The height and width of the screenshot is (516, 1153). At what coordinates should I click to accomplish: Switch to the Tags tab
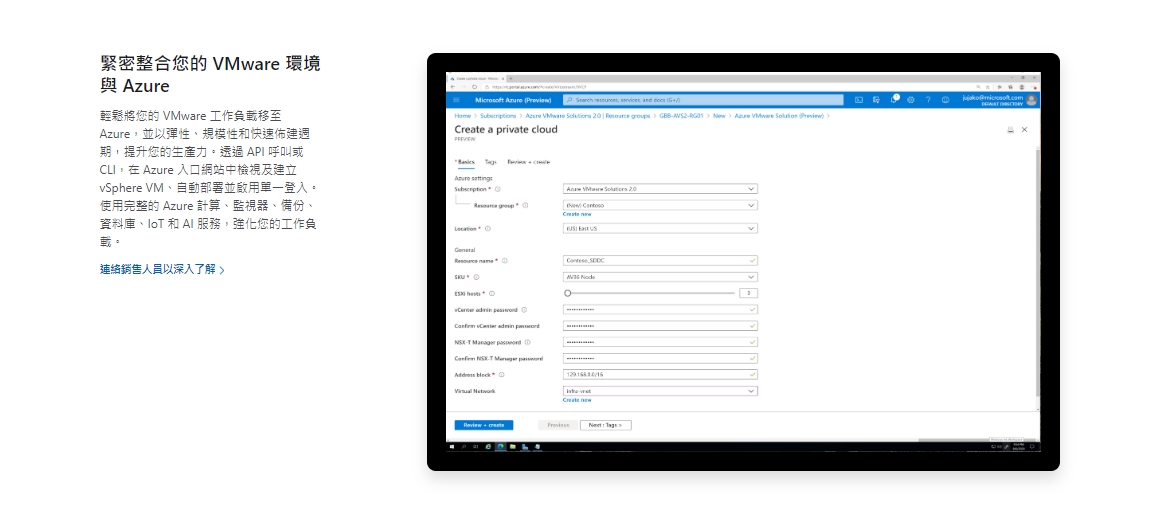(490, 161)
